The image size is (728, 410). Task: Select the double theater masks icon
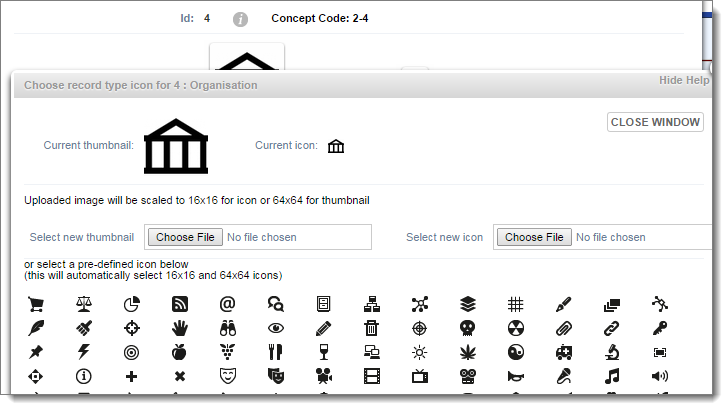(276, 376)
